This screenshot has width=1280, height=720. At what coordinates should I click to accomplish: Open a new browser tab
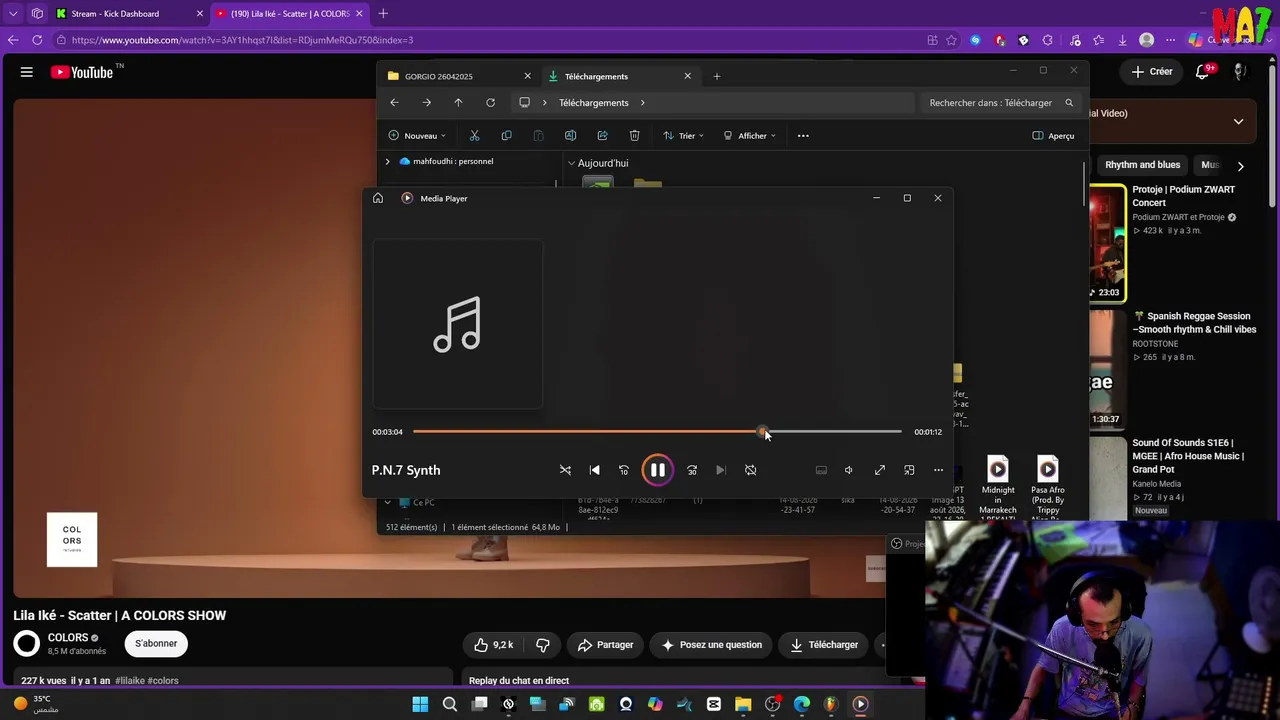383,14
